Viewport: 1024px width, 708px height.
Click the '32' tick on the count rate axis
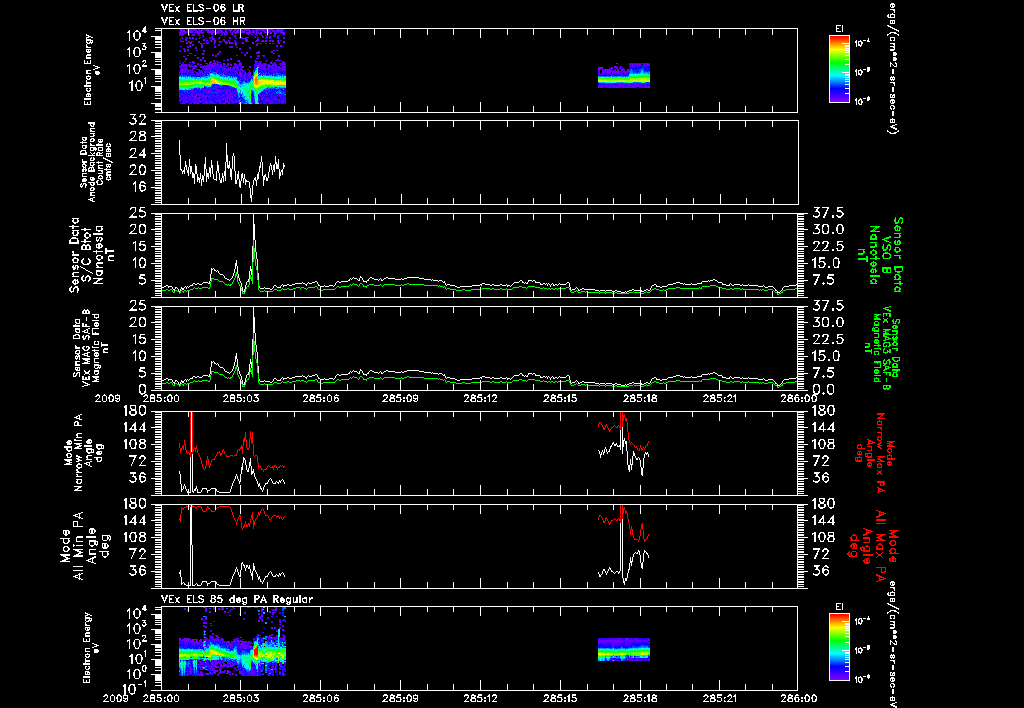tap(138, 120)
